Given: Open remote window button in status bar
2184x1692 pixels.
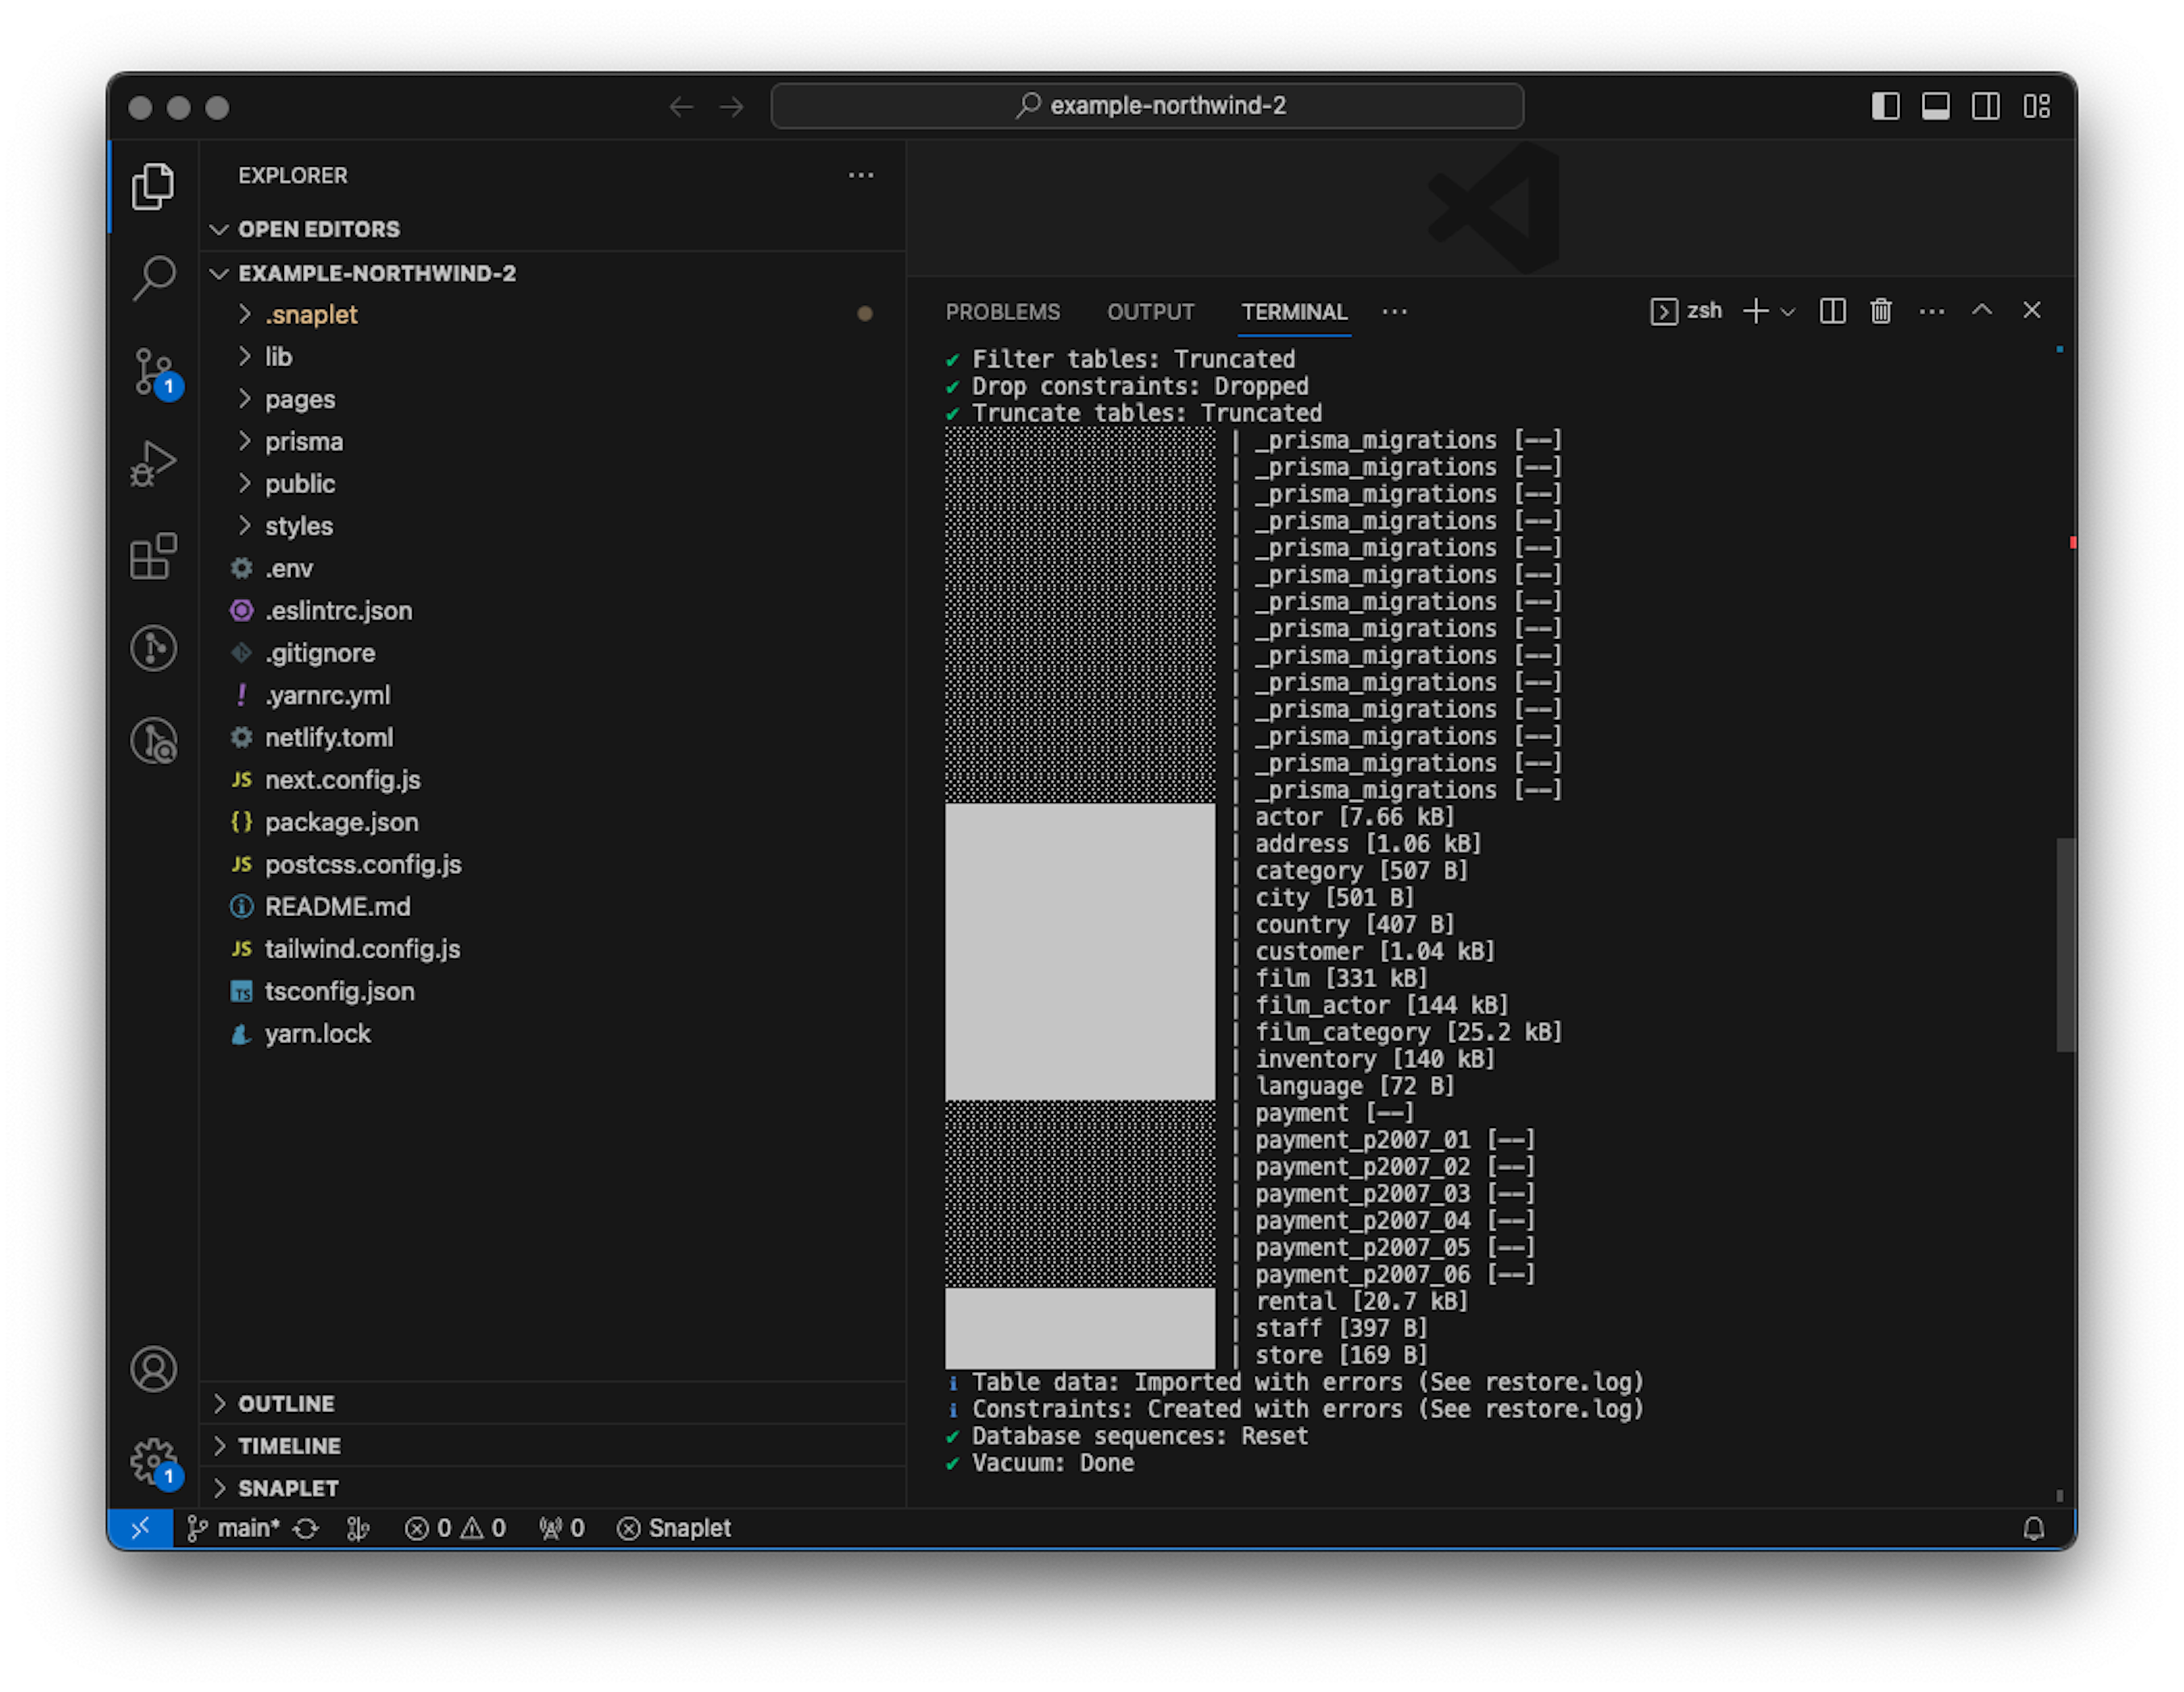Looking at the screenshot, I should tap(140, 1528).
